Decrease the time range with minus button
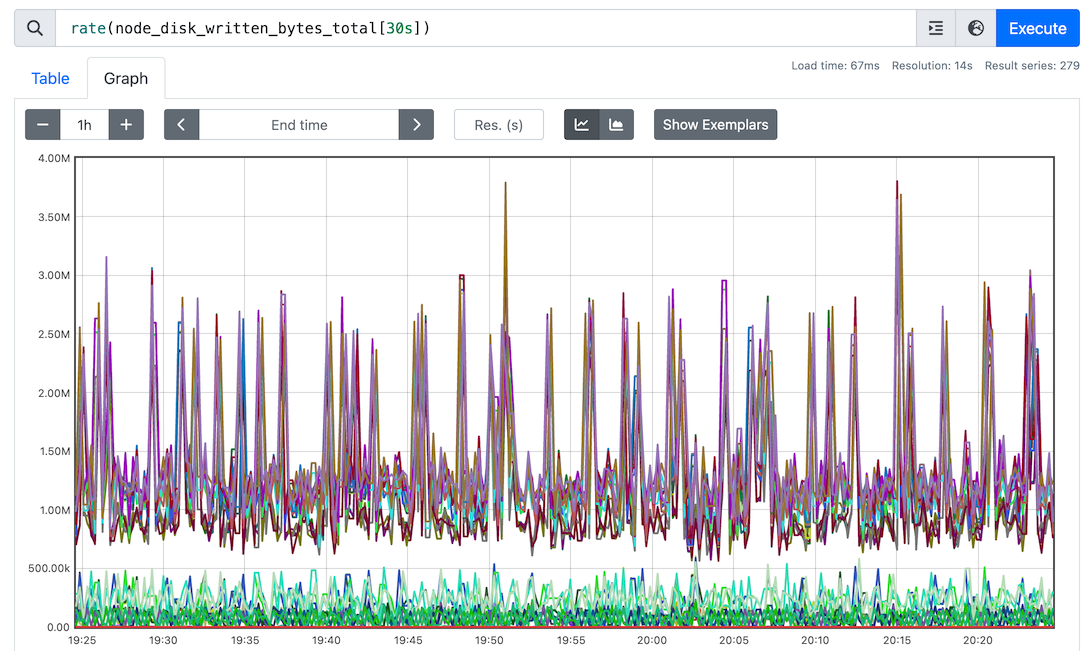The image size is (1092, 651). (43, 125)
